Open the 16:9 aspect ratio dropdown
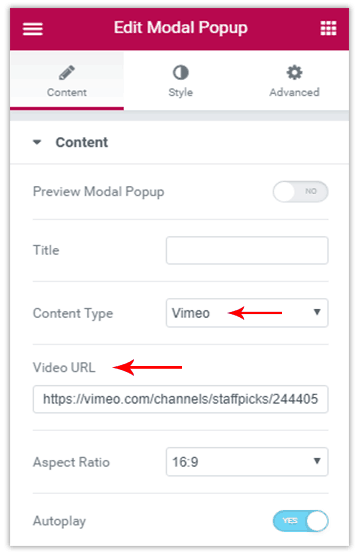The width and height of the screenshot is (360, 555). pos(247,462)
